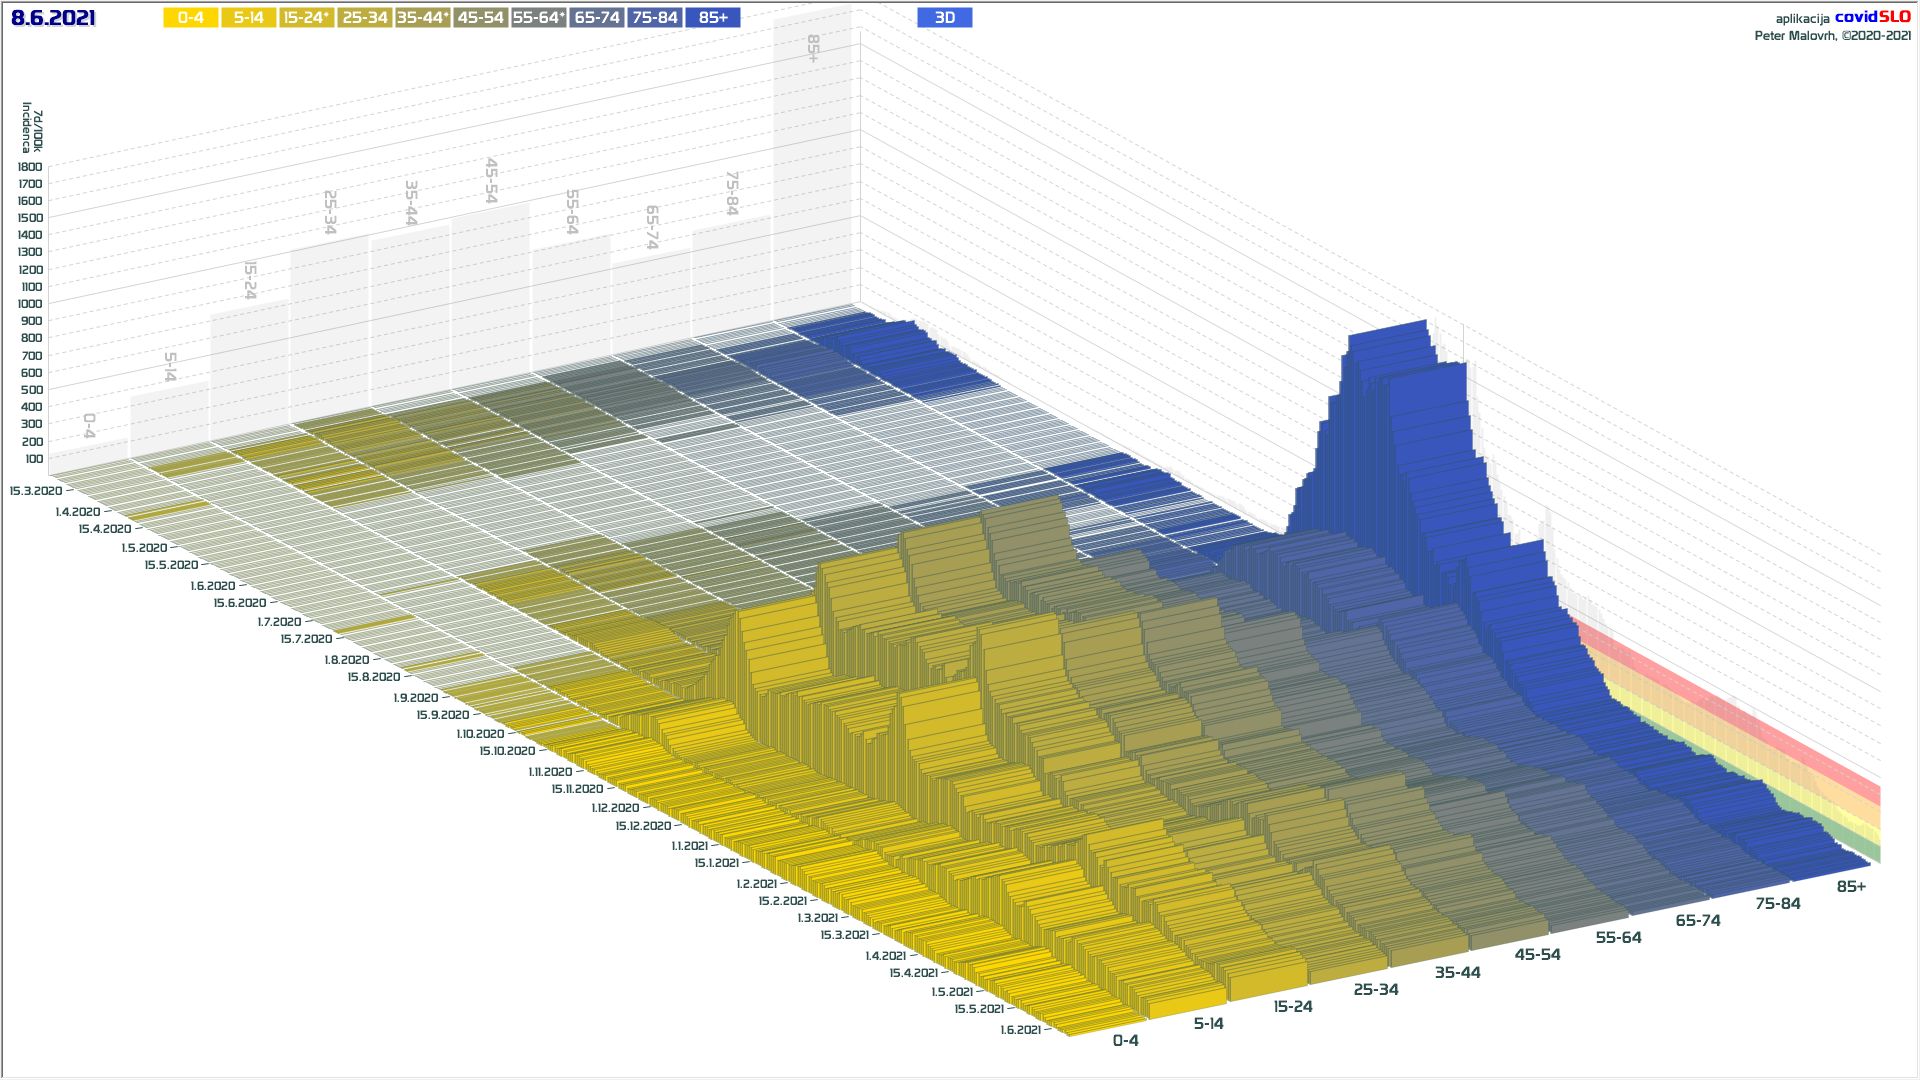Click the 15.3.2020 date axis marker
The width and height of the screenshot is (1920, 1080).
tap(36, 491)
